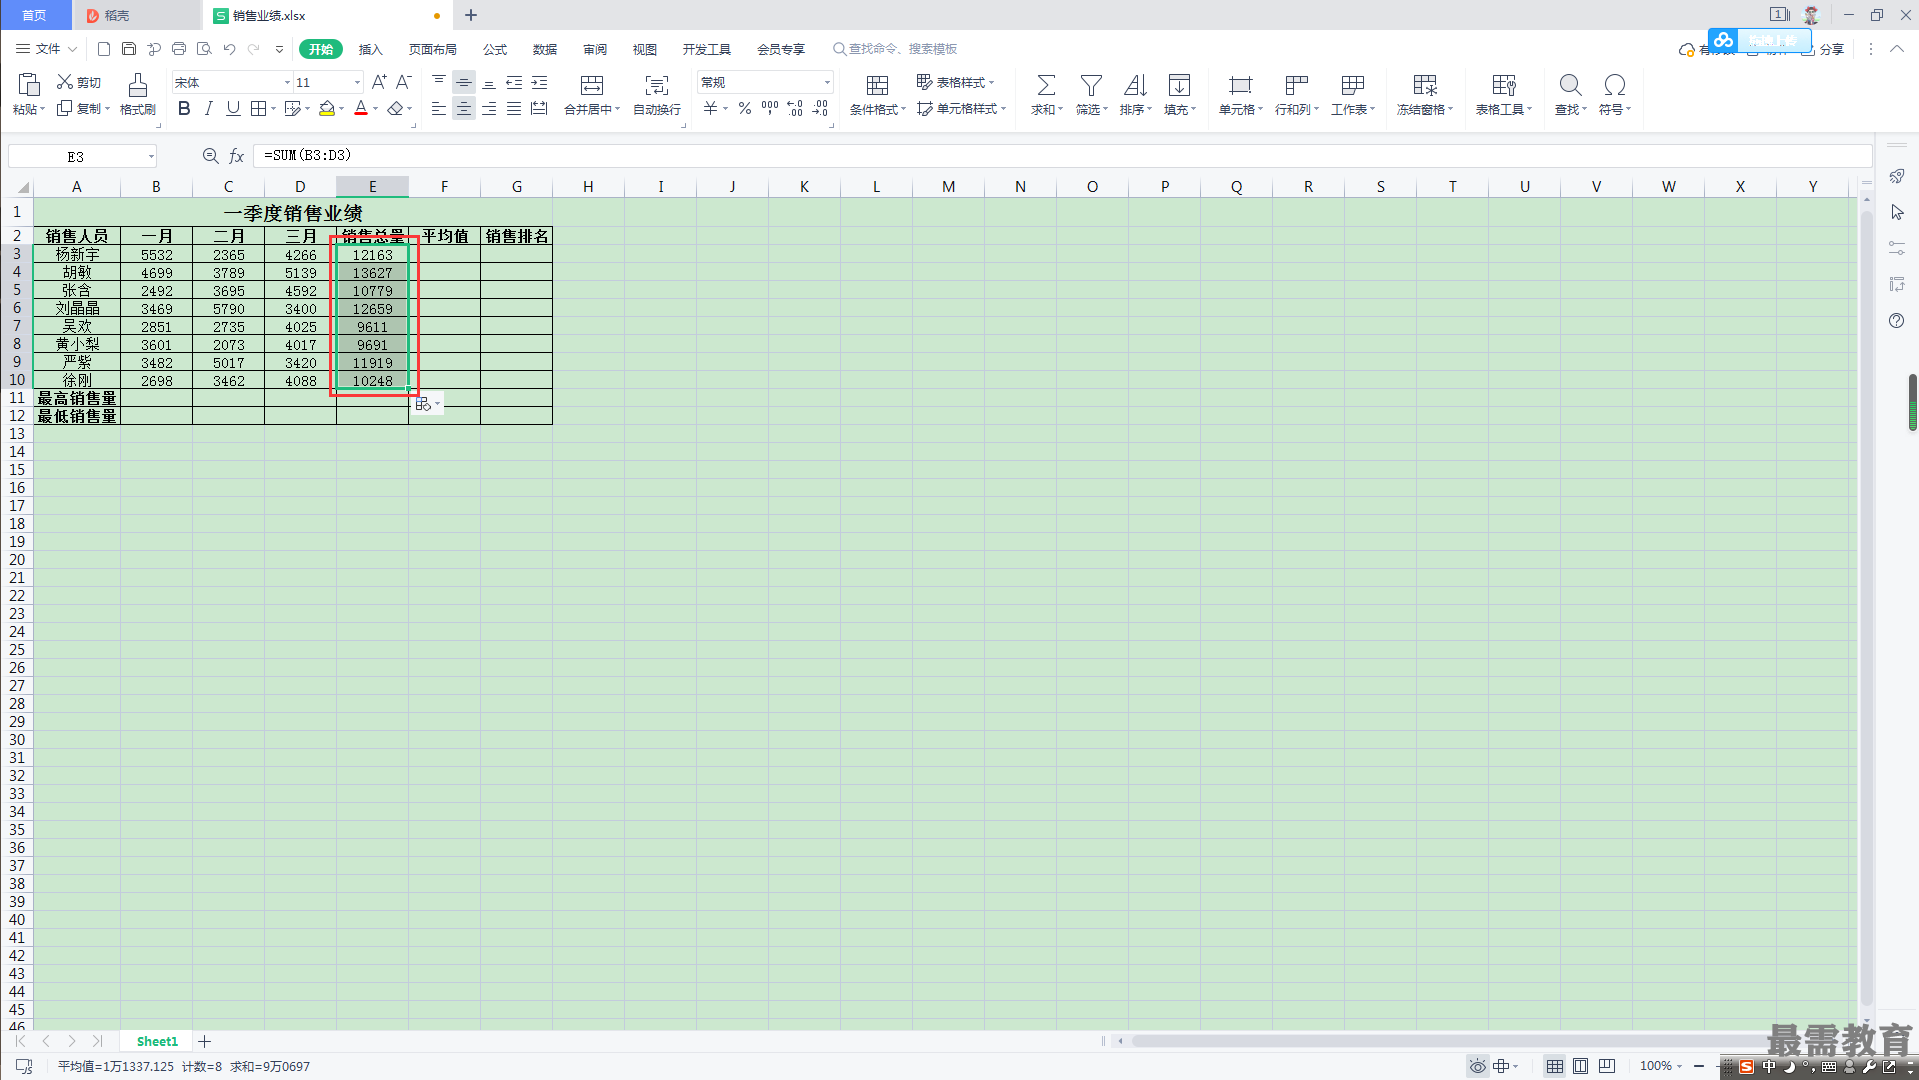Increase font size with A+ icon
The width and height of the screenshot is (1919, 1080).
point(379,82)
